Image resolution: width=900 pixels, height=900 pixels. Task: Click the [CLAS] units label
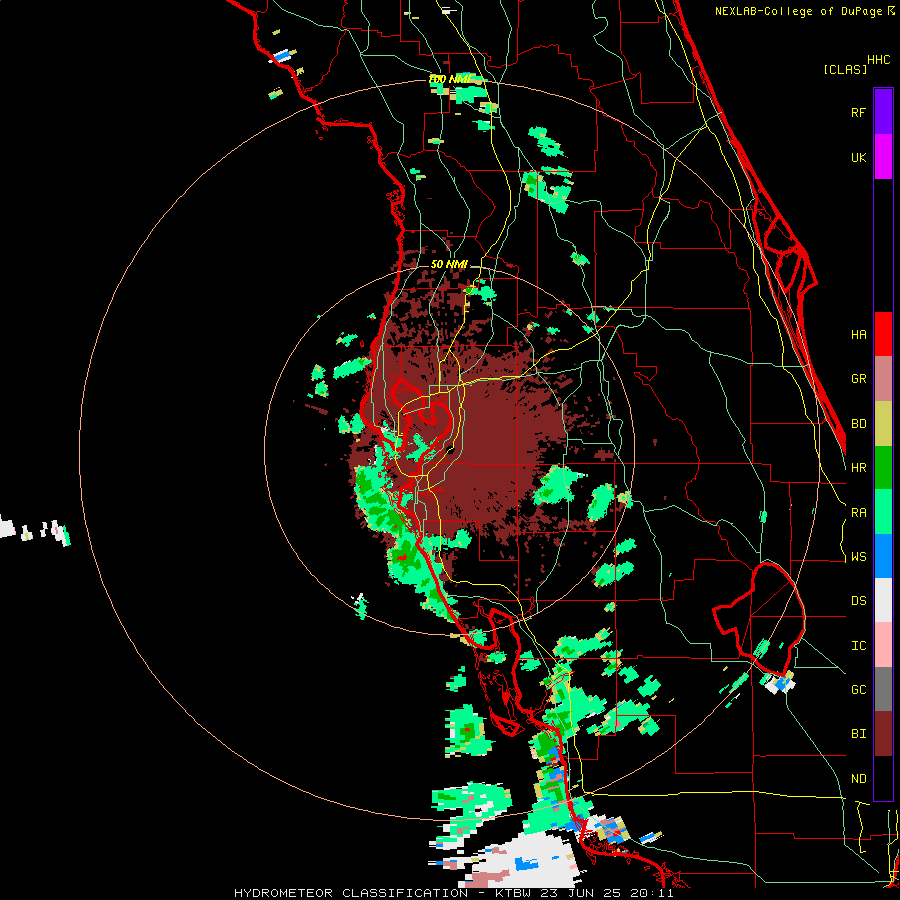[x=845, y=70]
